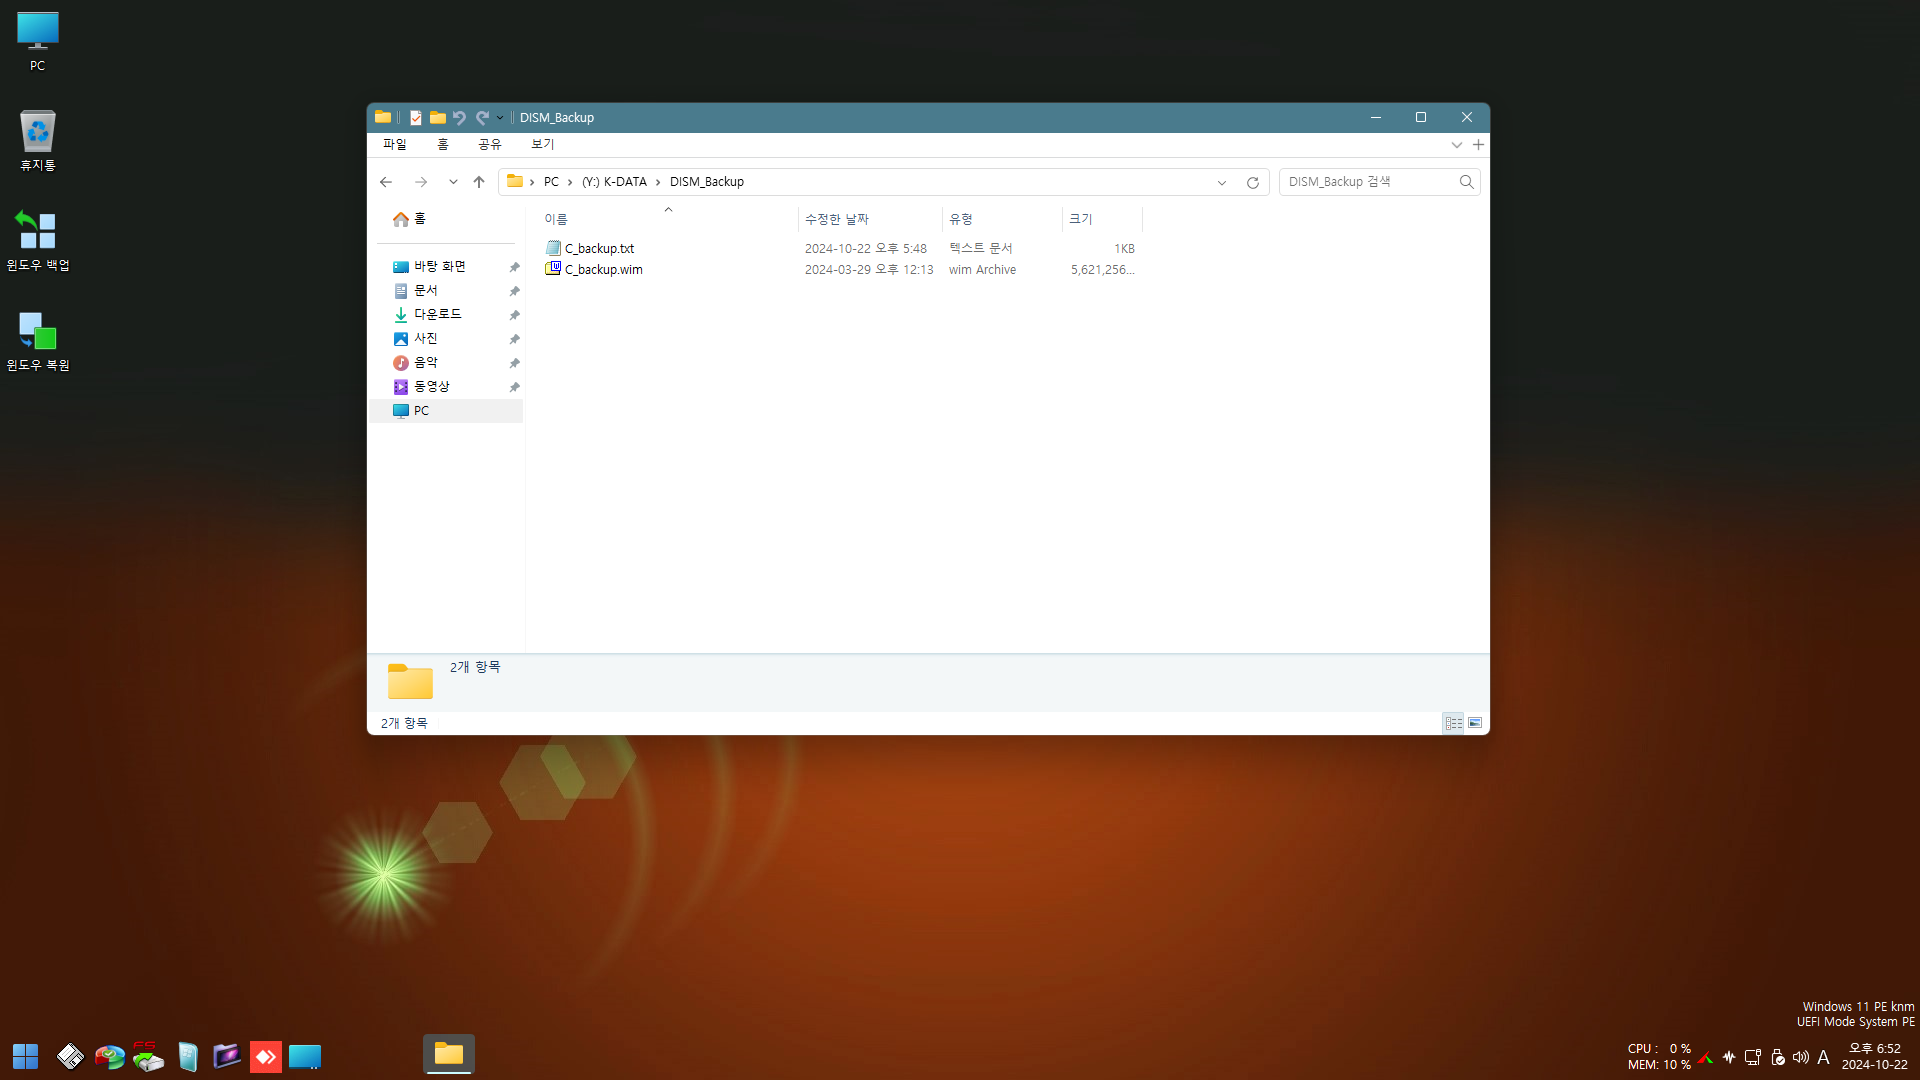Screen dimensions: 1920x1080
Task: Switch to large icons view in status bar
Action: point(1475,723)
